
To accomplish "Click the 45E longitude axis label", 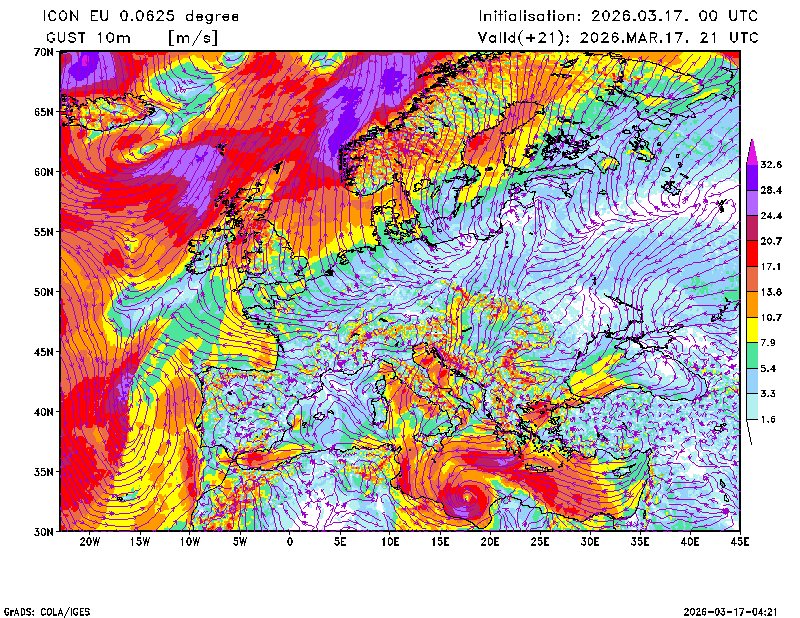I will click(x=740, y=542).
